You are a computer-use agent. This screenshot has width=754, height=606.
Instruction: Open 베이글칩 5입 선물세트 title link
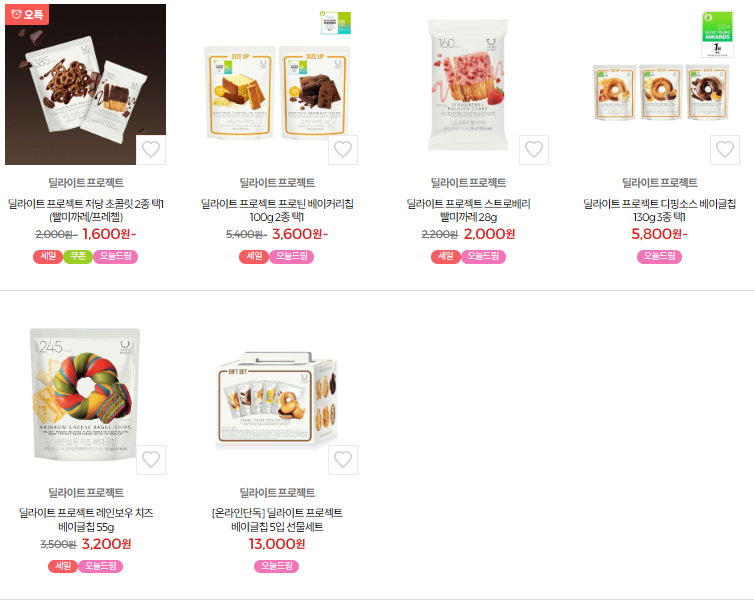click(x=277, y=520)
